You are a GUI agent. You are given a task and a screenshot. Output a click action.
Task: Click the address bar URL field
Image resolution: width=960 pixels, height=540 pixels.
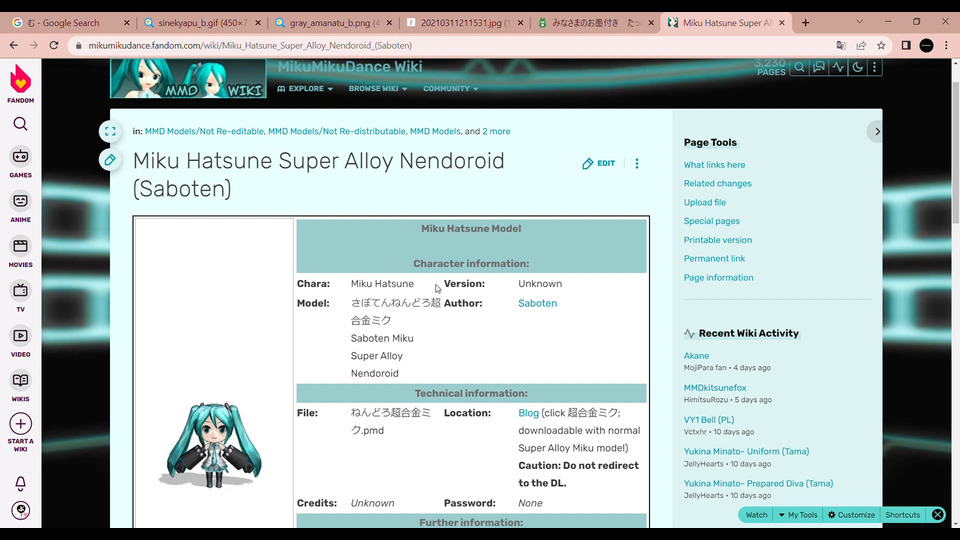453,45
